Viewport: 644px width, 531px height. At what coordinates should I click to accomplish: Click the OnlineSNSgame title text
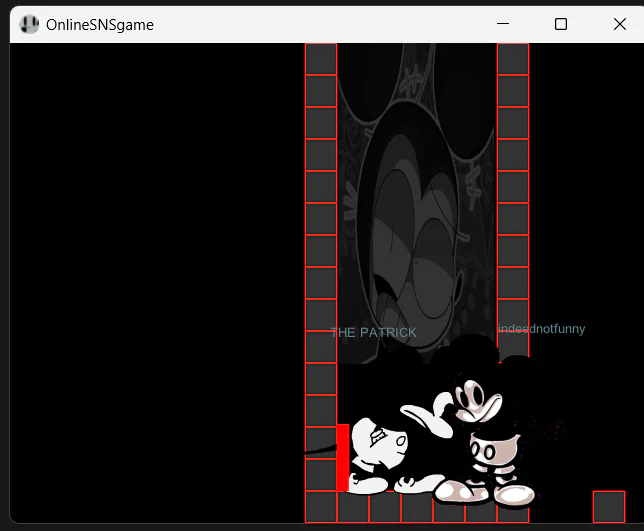100,25
